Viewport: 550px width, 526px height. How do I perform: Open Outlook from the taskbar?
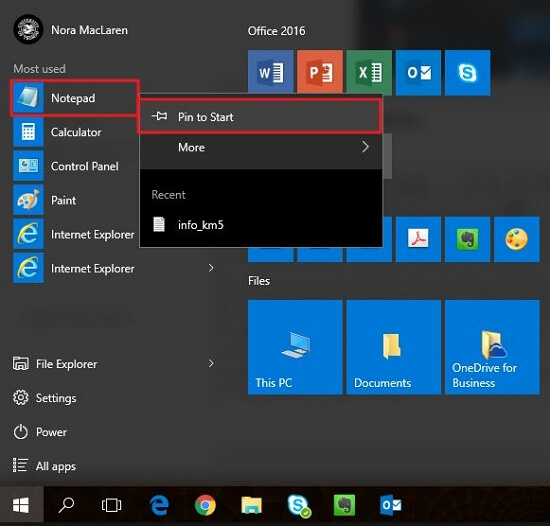(391, 505)
